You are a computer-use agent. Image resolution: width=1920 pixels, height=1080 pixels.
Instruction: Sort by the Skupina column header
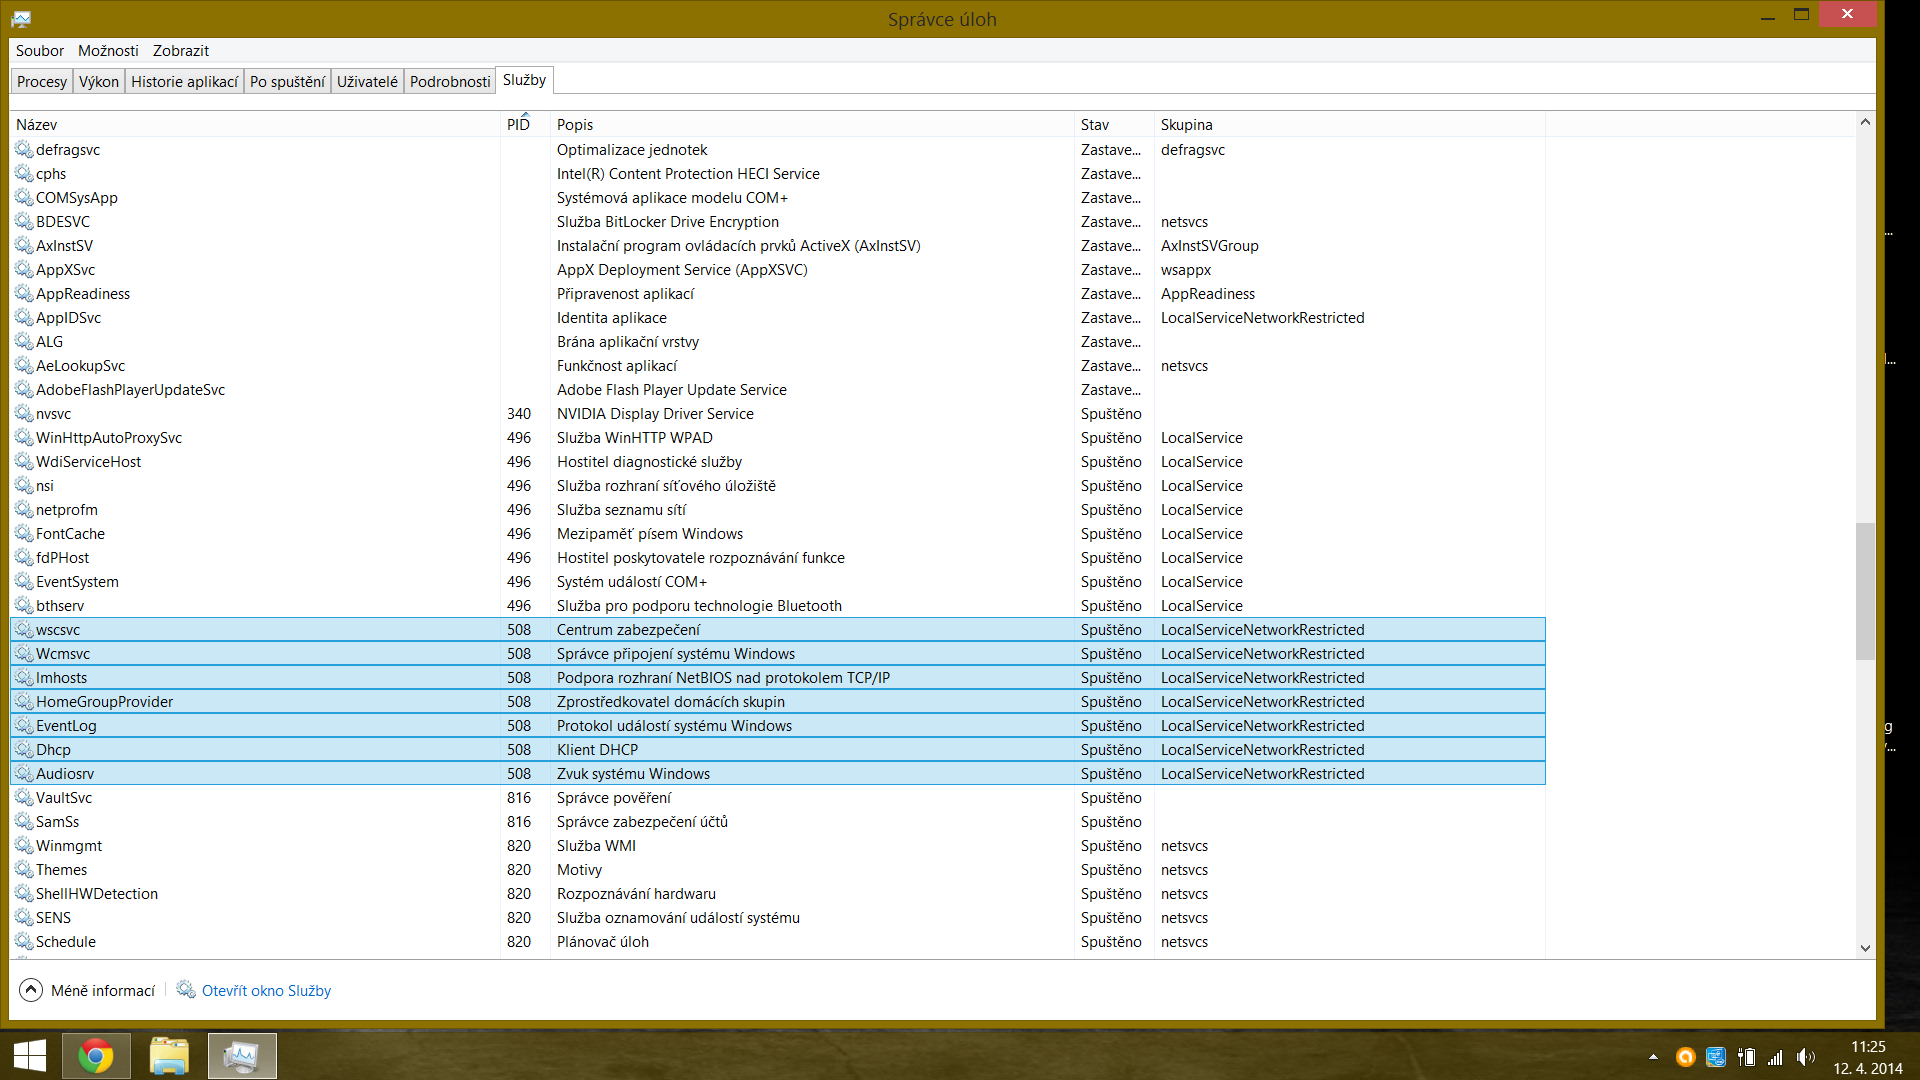pyautogui.click(x=1350, y=124)
